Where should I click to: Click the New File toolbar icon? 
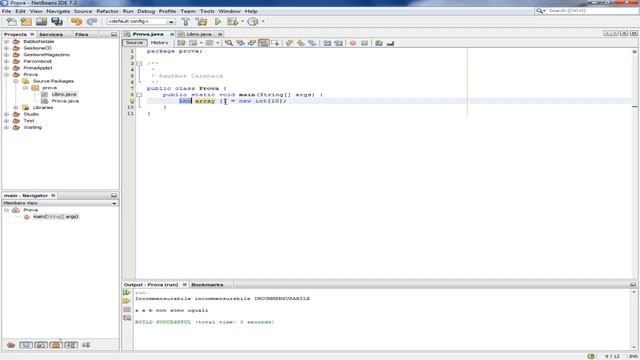(11, 22)
